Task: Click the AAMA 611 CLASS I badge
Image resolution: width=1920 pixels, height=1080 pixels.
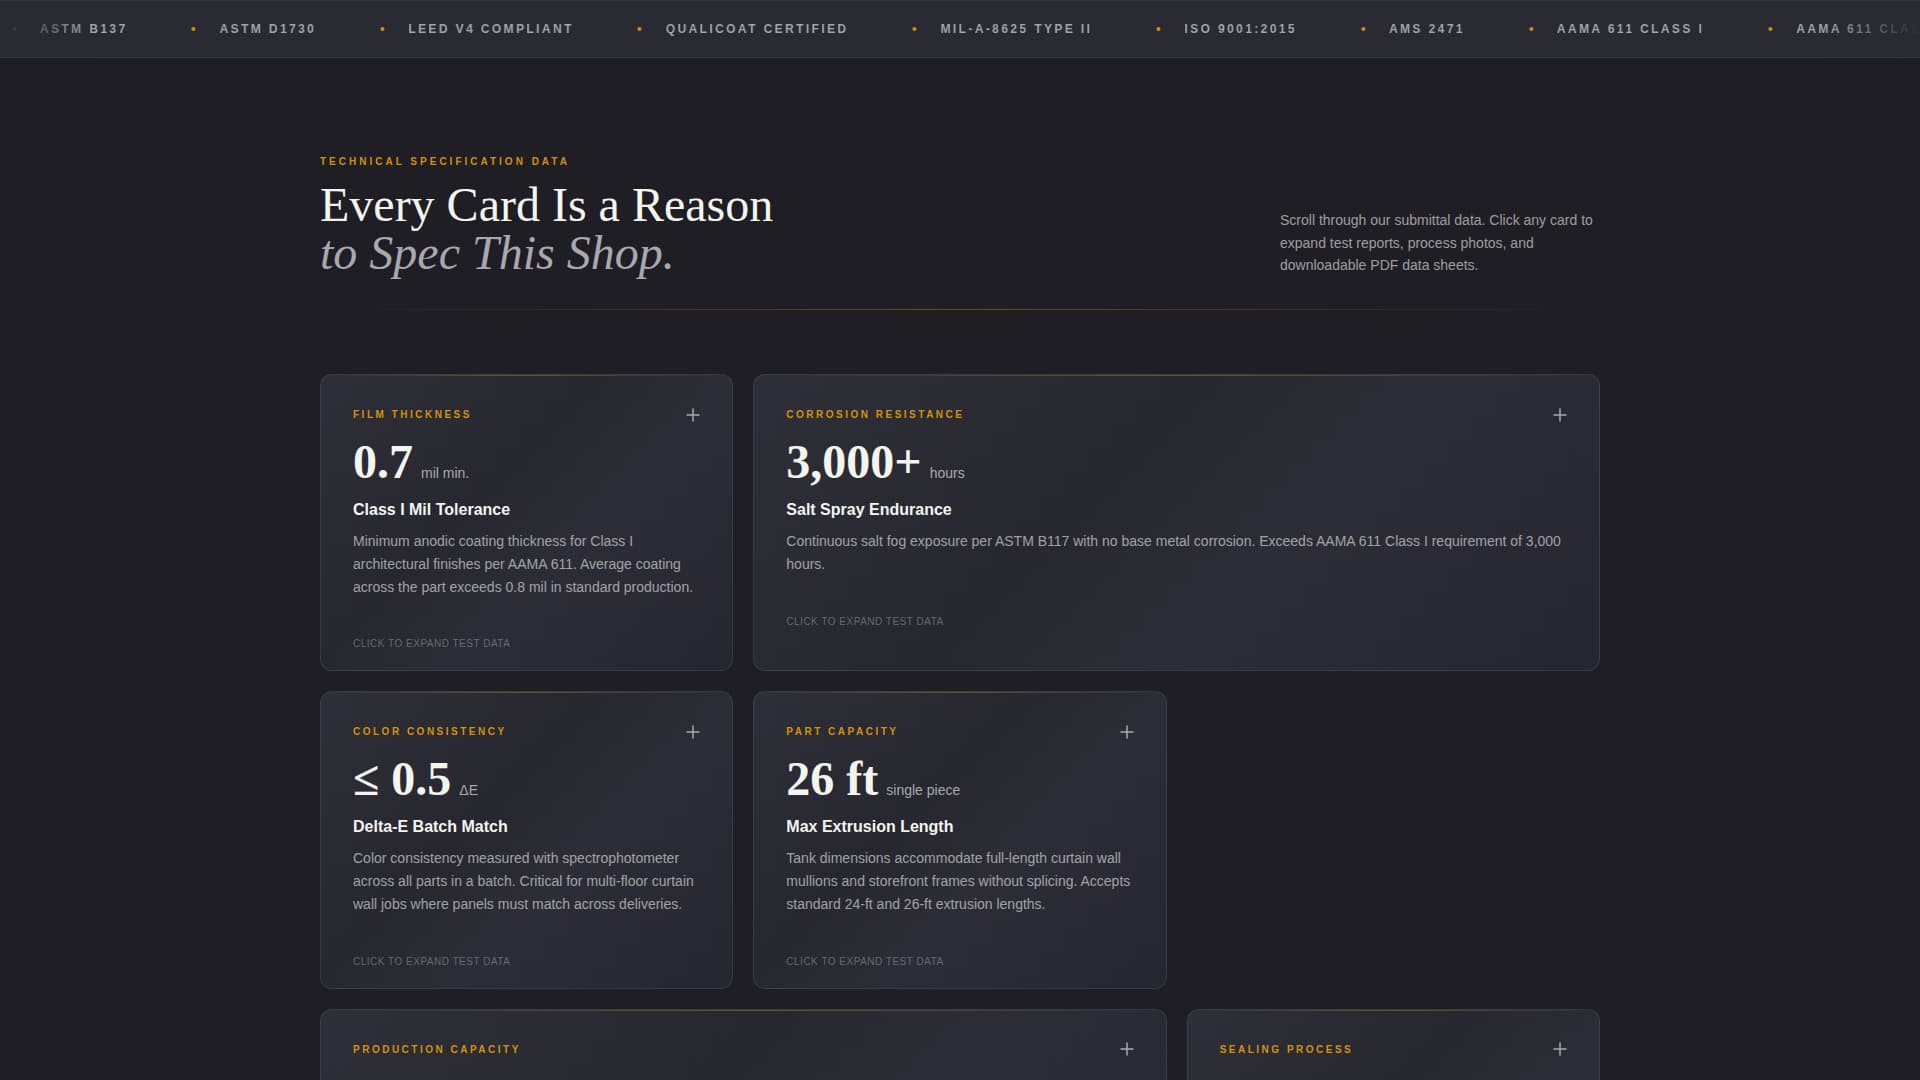Action: pyautogui.click(x=1630, y=29)
